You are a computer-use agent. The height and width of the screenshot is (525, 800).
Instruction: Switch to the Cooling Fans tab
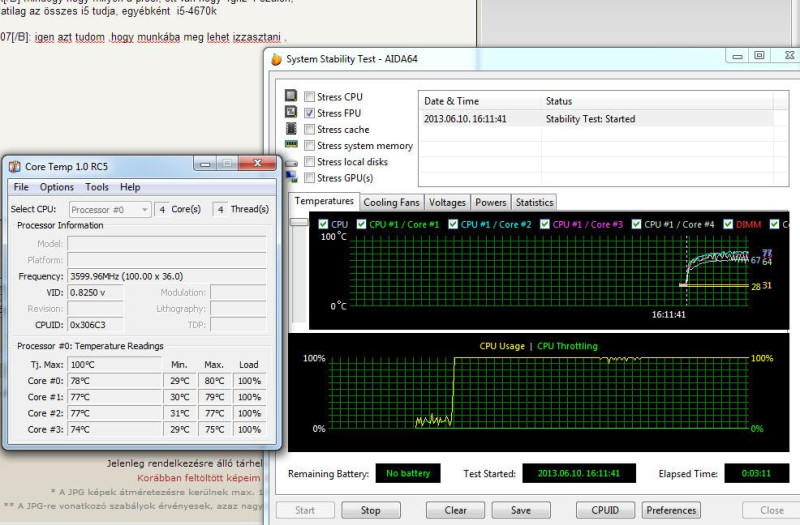[x=391, y=203]
